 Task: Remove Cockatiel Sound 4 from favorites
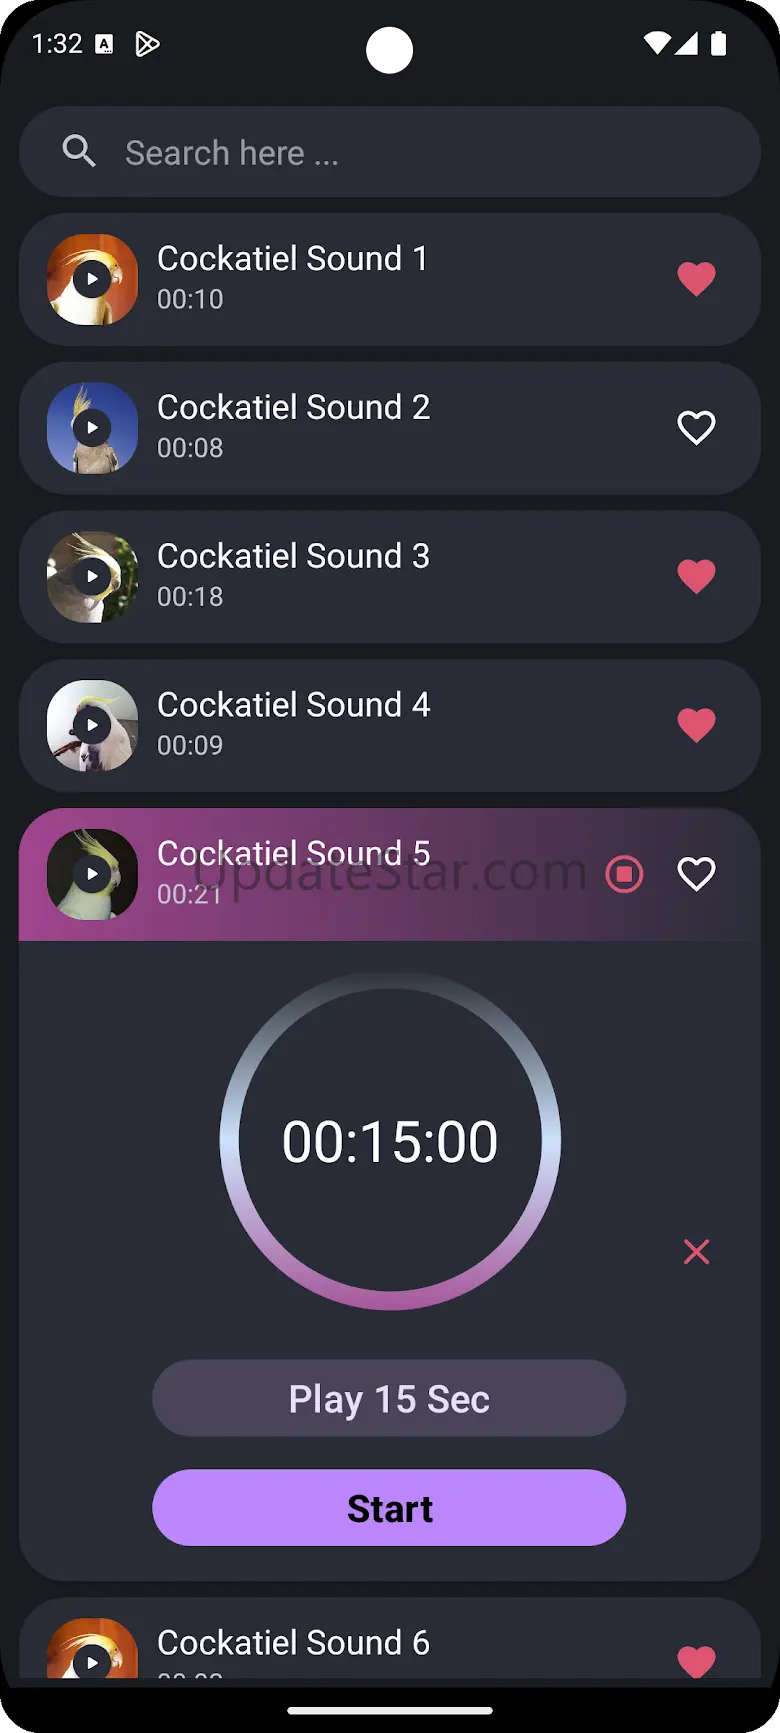(696, 726)
